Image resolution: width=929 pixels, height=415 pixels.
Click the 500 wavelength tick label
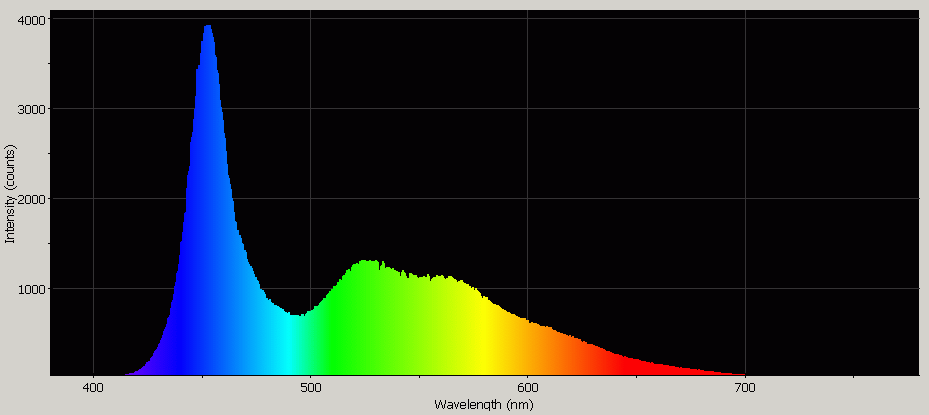tap(310, 389)
